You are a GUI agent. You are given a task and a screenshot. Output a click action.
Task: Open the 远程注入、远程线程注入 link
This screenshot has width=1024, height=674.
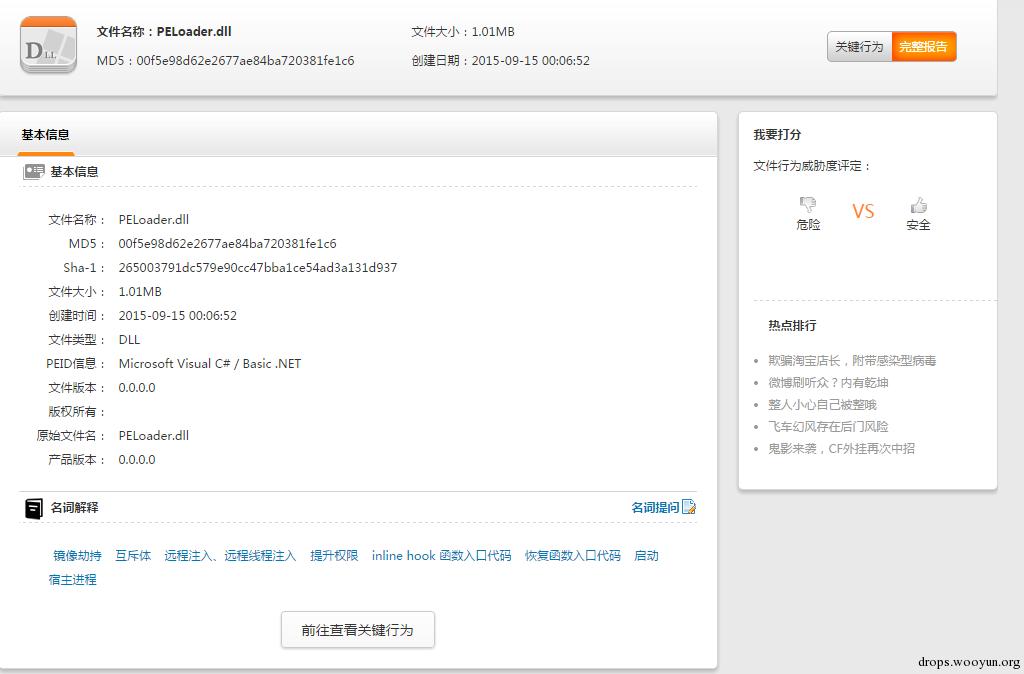coord(230,556)
